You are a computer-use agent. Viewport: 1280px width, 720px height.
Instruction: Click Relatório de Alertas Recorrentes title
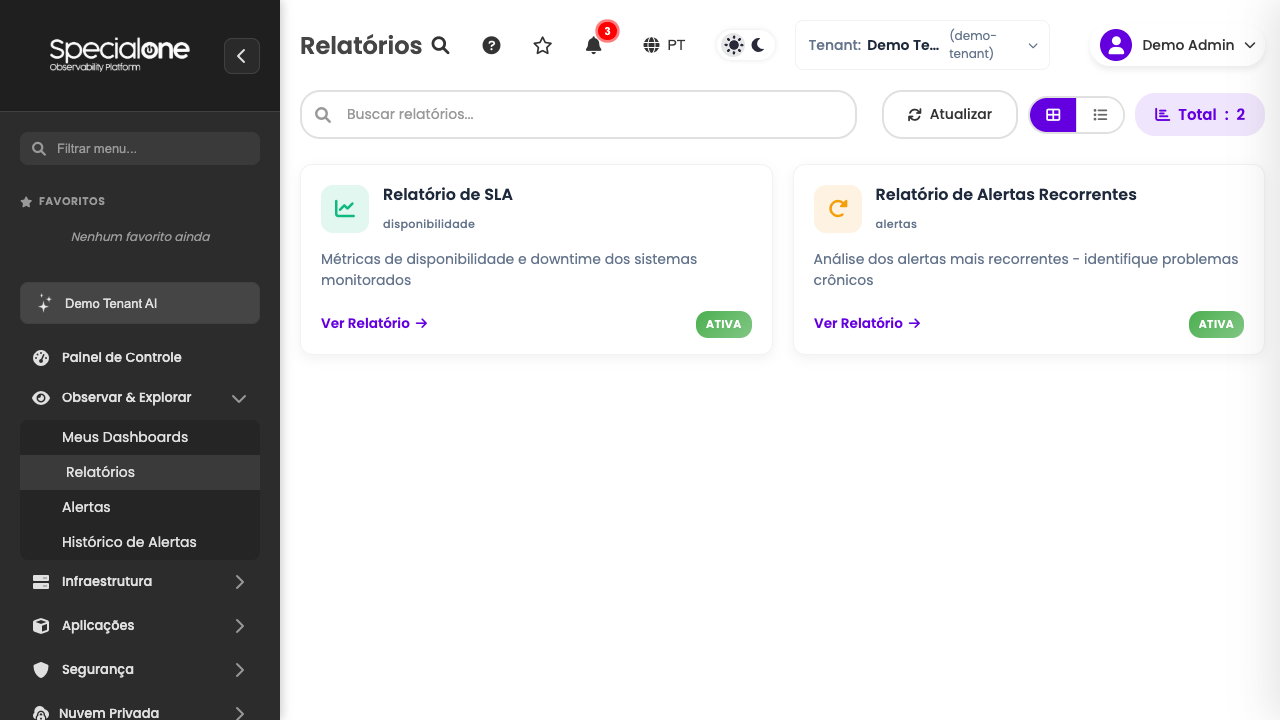pyautogui.click(x=1006, y=194)
